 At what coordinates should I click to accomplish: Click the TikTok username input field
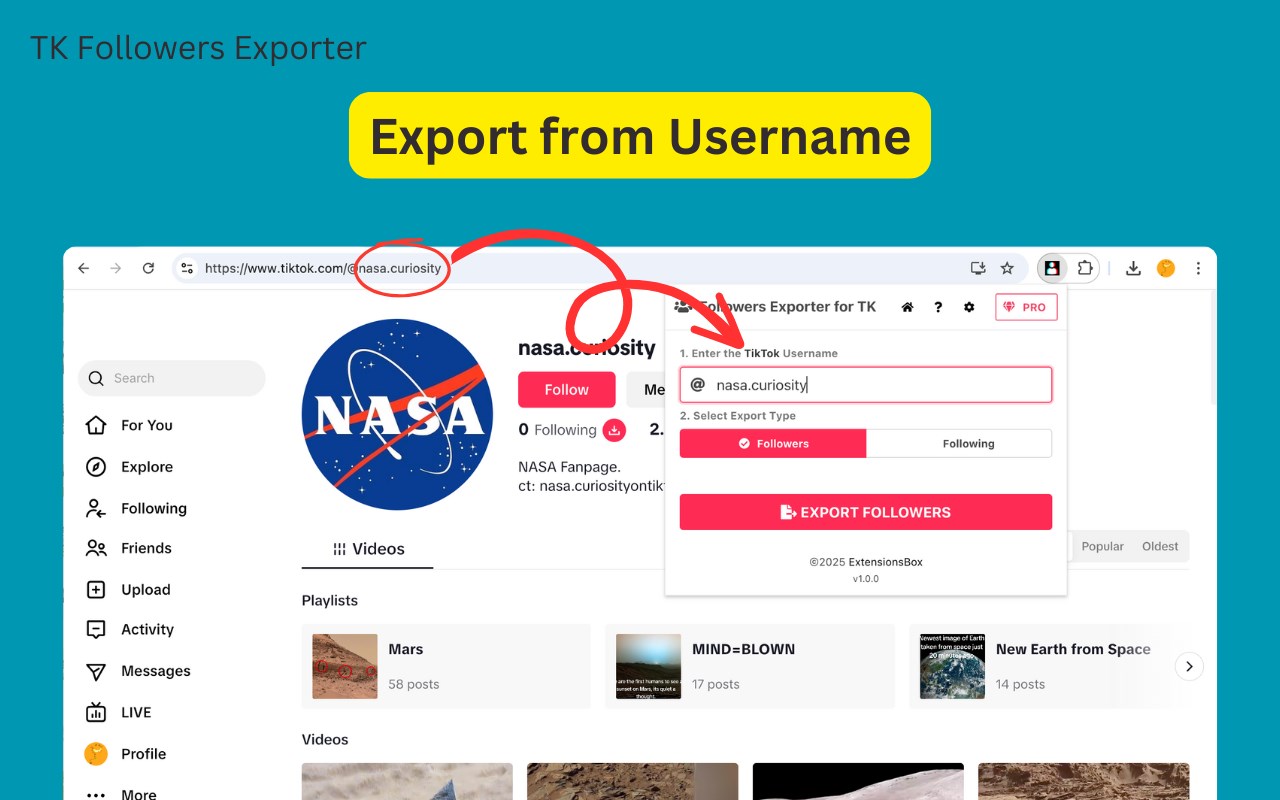[x=866, y=385]
